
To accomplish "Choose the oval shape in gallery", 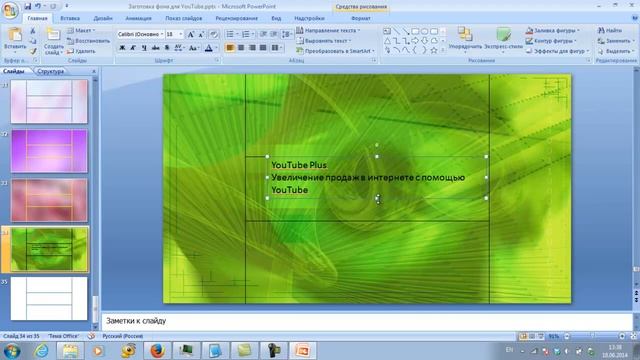I will pos(424,31).
